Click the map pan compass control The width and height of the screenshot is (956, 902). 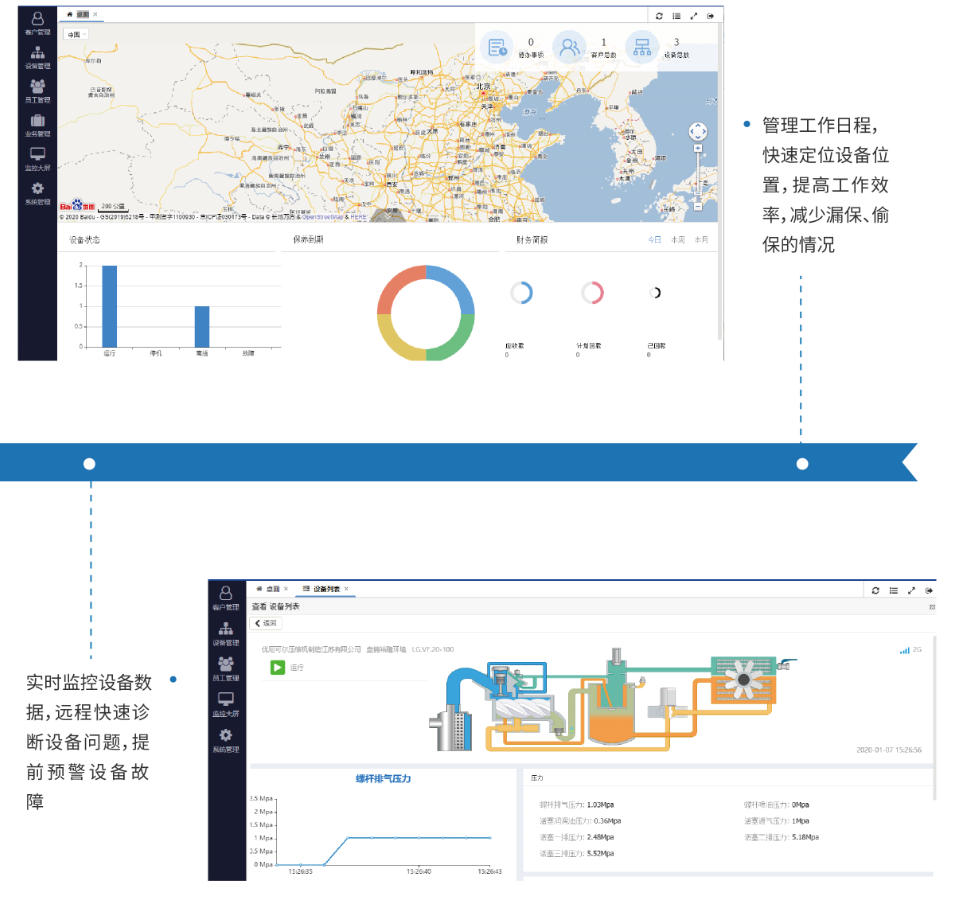[698, 131]
